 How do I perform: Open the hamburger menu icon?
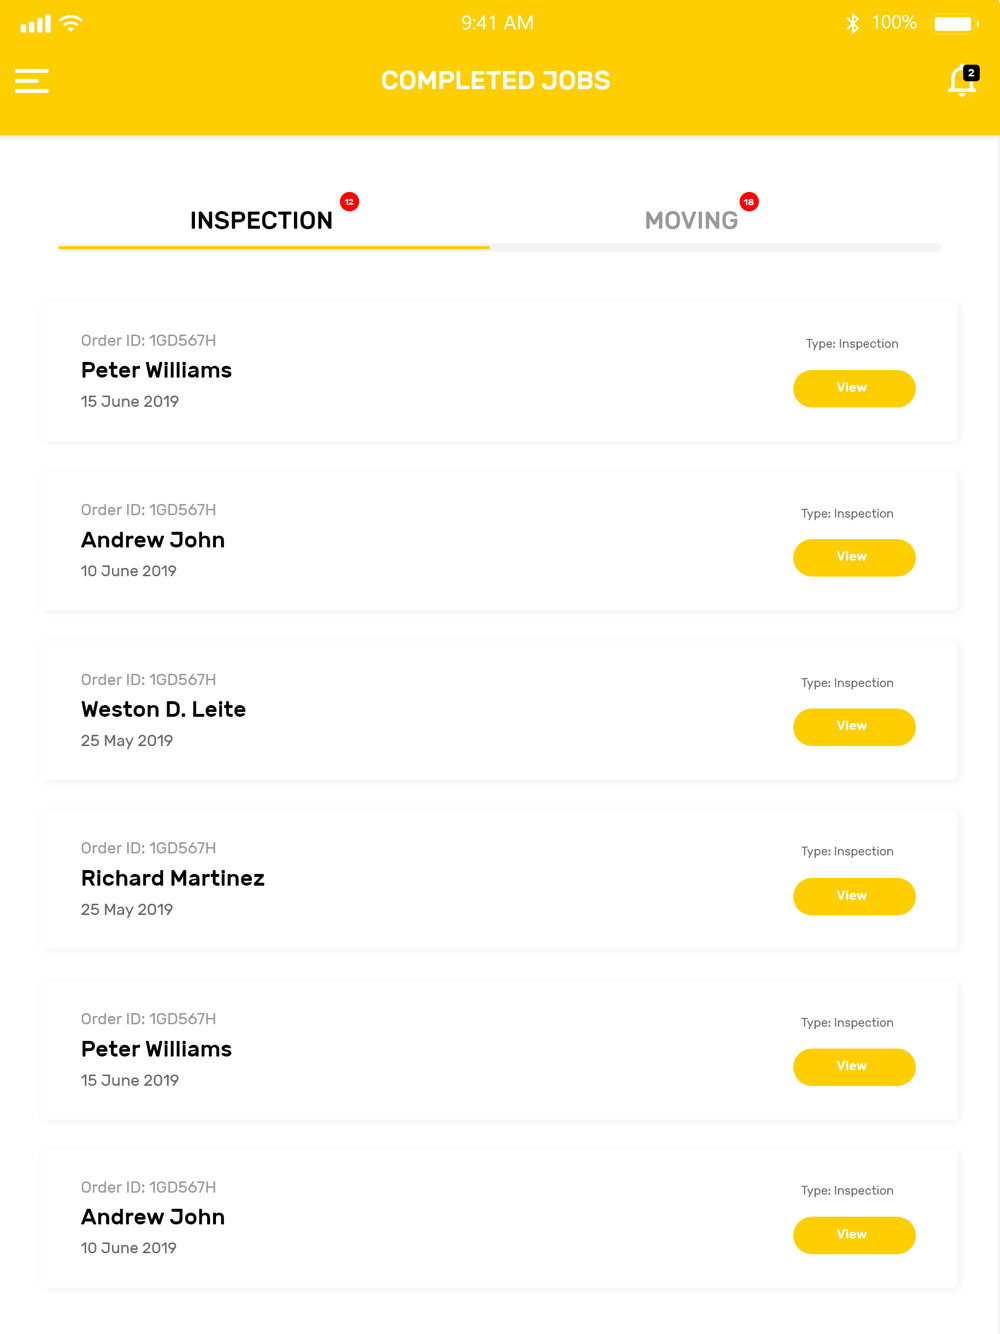[x=32, y=81]
